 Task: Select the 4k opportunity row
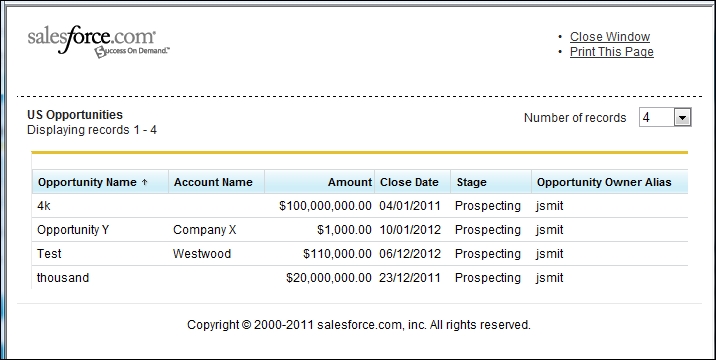coord(360,206)
